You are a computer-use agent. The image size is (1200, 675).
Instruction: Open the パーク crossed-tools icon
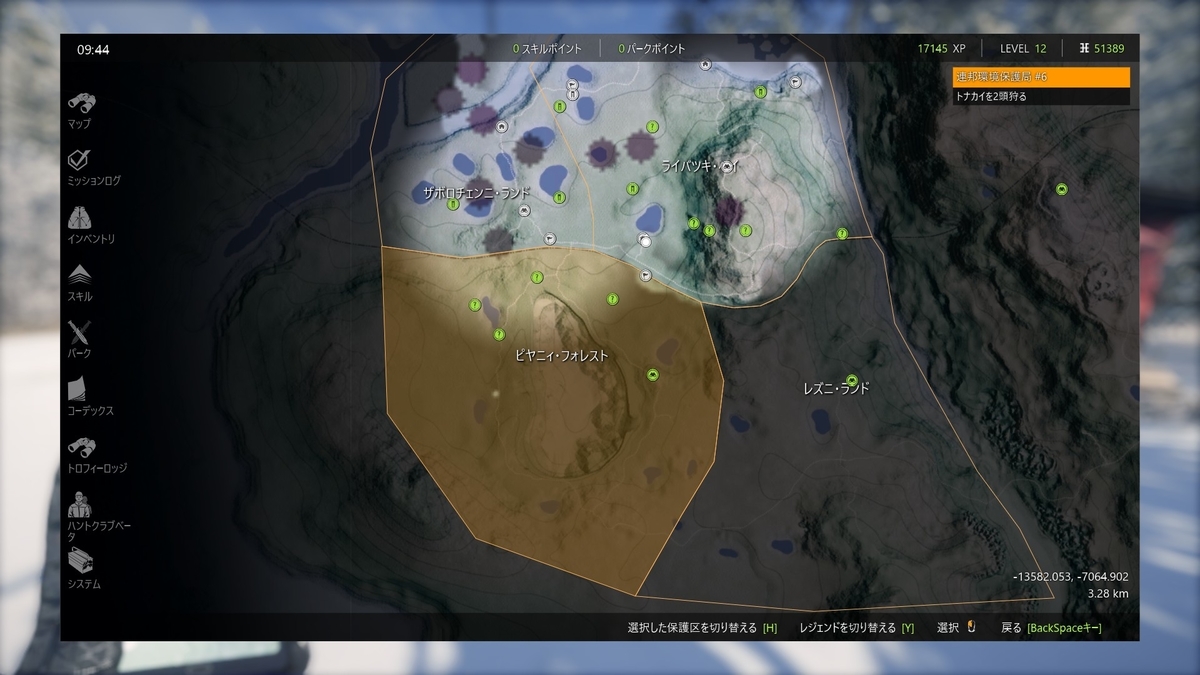[79, 332]
